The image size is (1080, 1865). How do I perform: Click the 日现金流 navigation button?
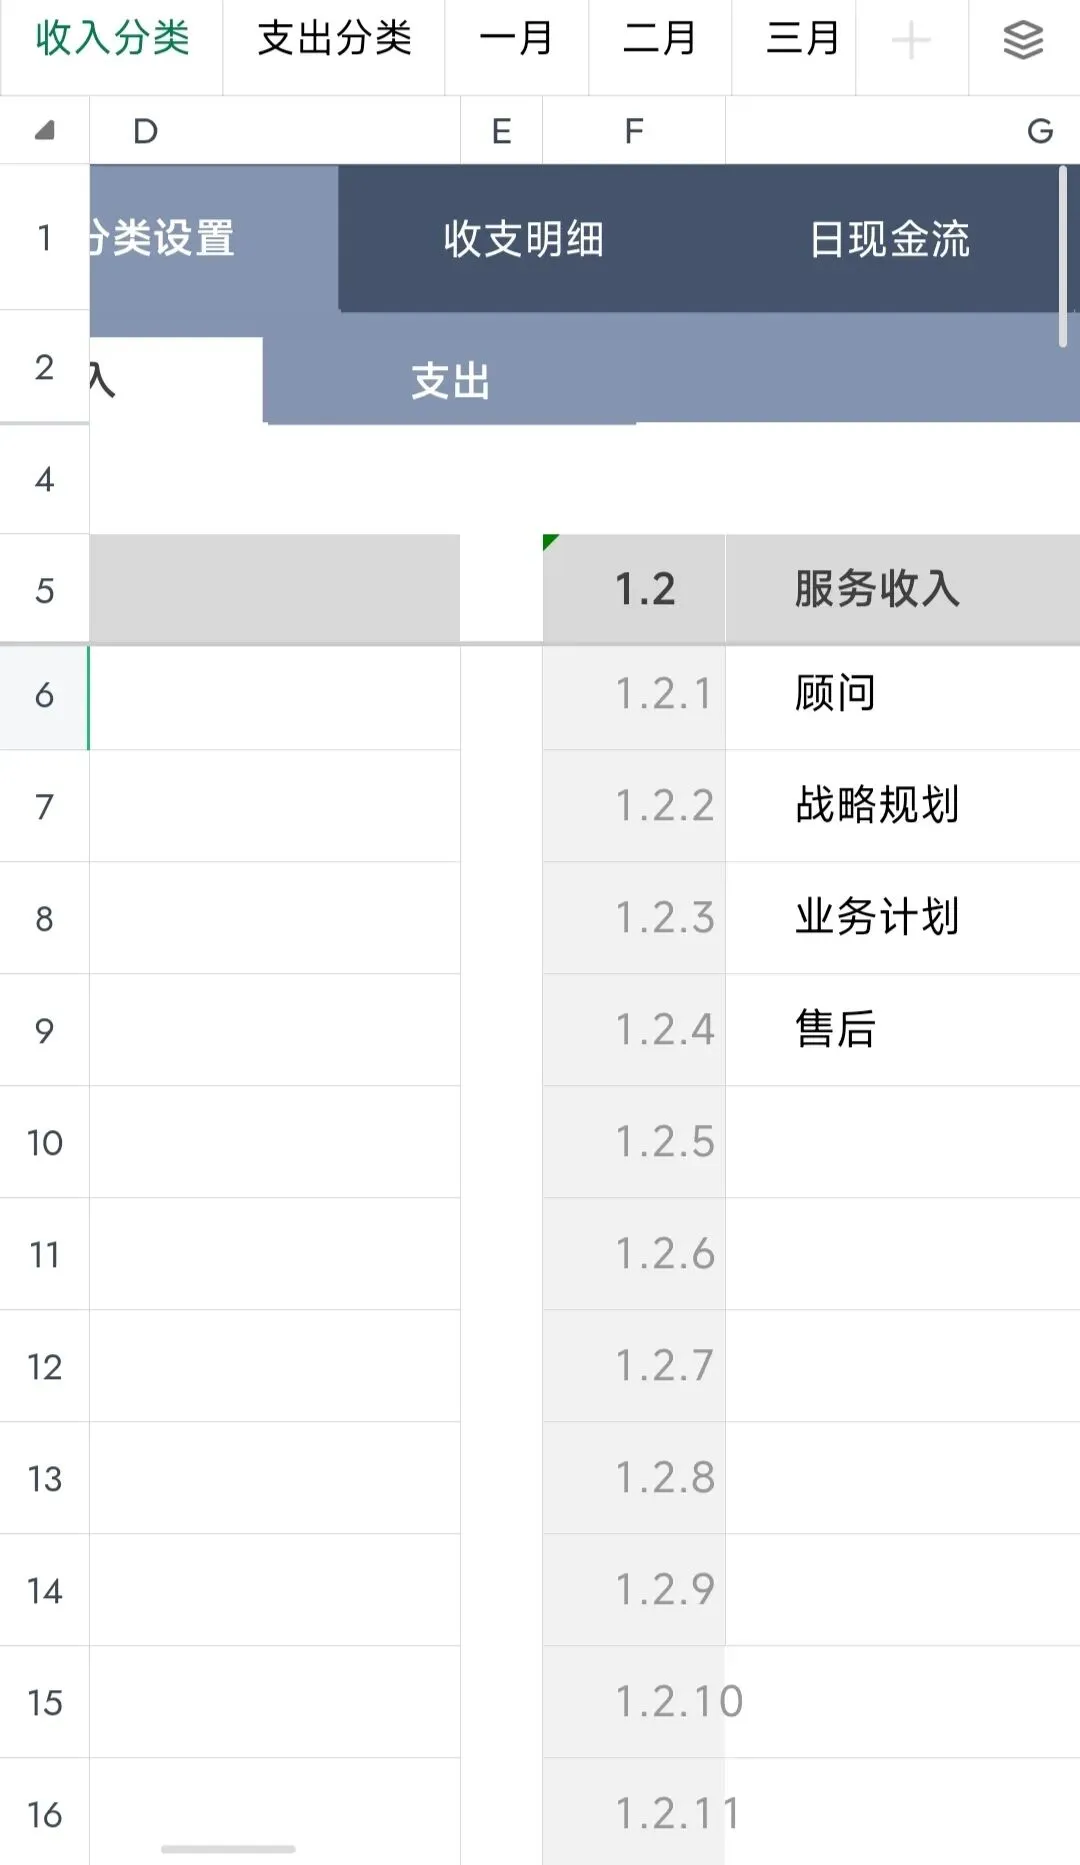[889, 239]
